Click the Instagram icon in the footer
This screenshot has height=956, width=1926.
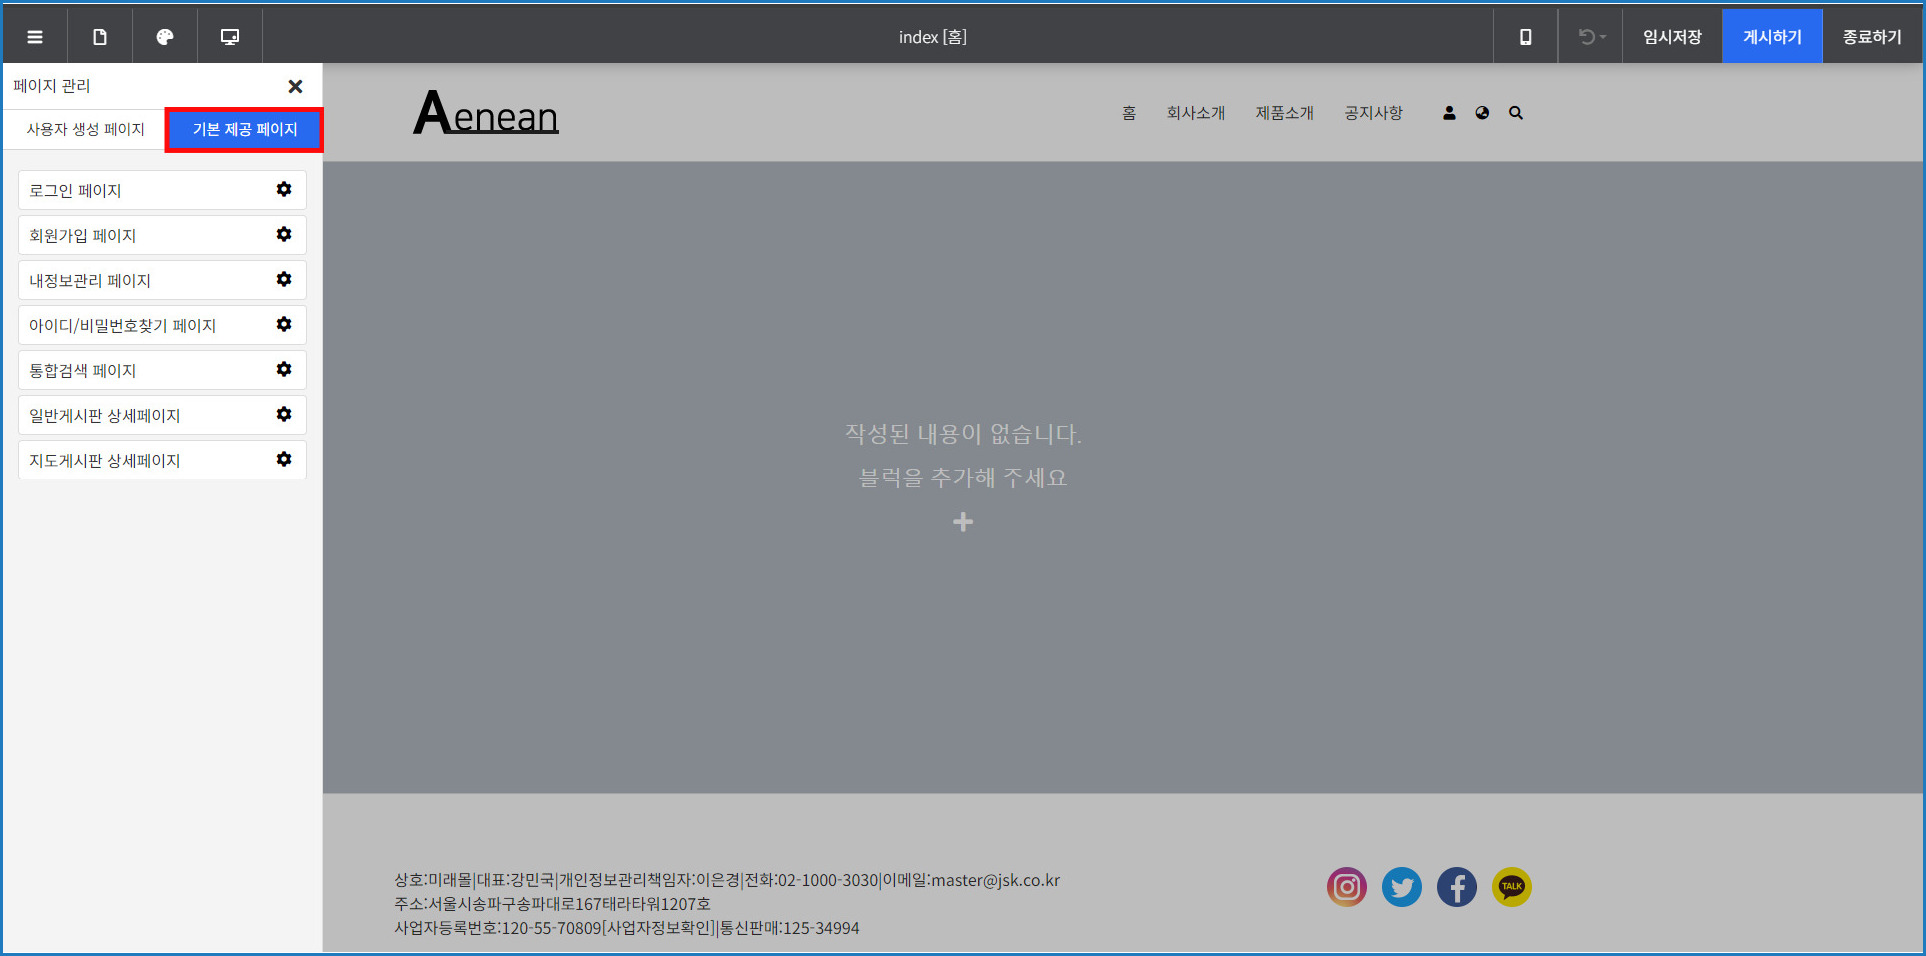pos(1346,887)
